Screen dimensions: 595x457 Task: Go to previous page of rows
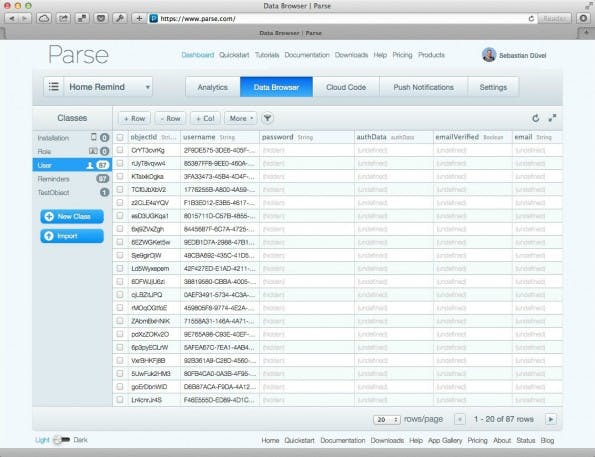[x=460, y=419]
